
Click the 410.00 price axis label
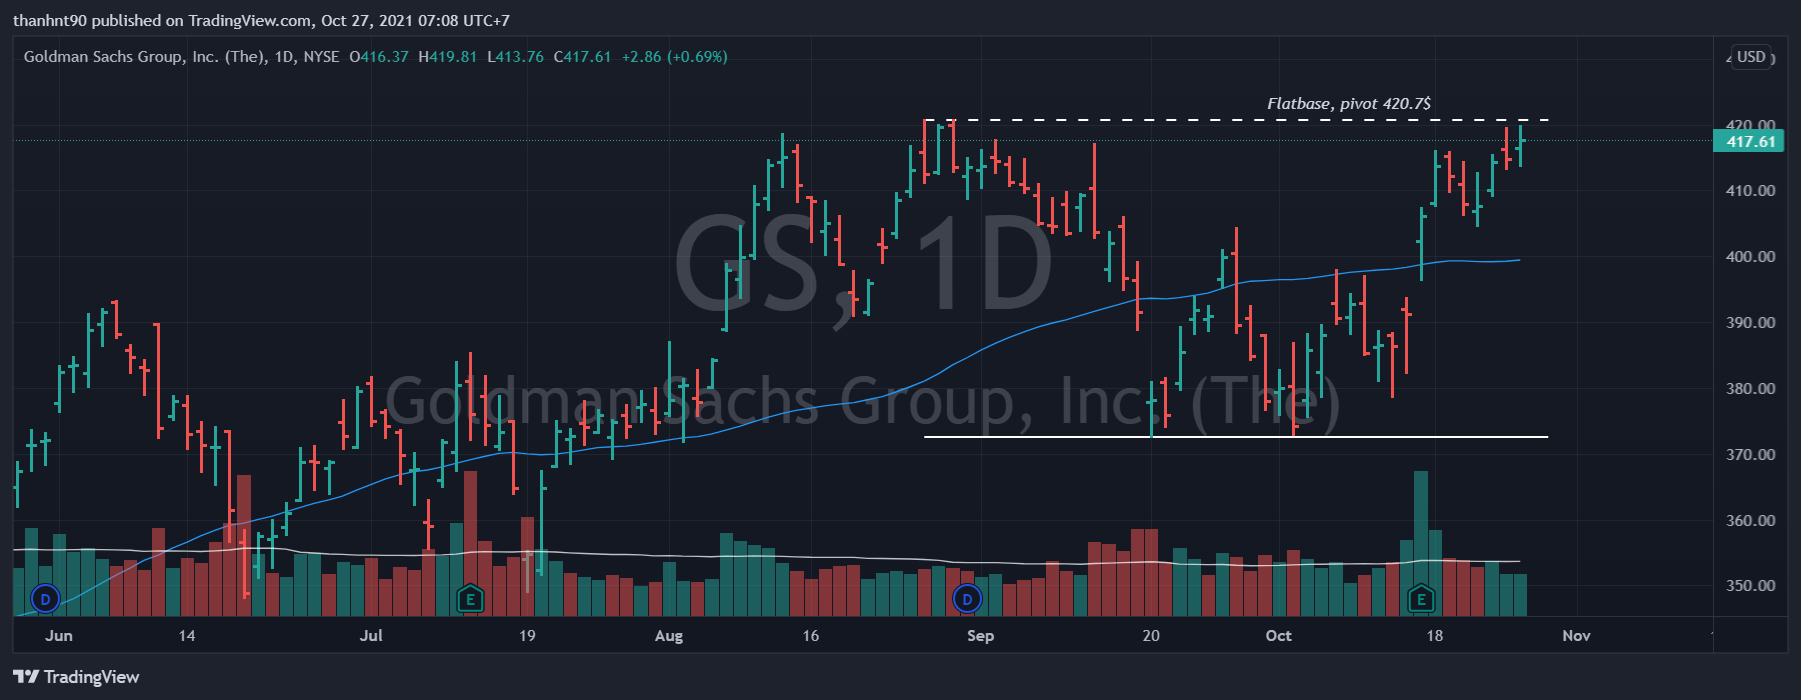[x=1750, y=191]
